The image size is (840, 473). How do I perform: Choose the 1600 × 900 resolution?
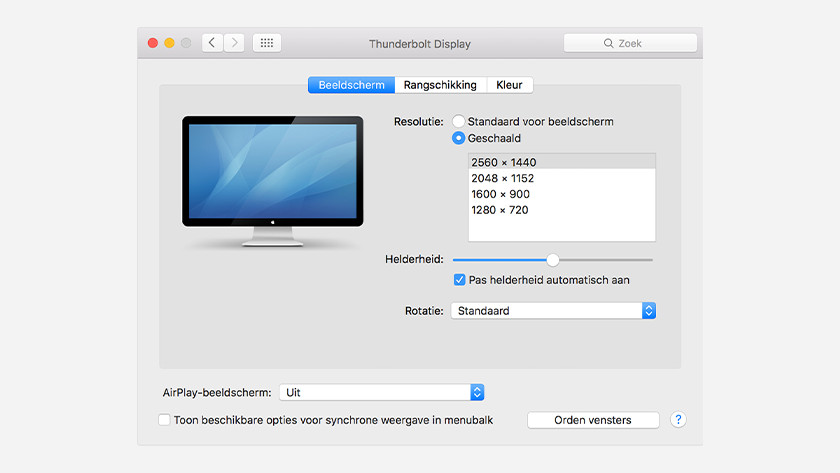[500, 194]
